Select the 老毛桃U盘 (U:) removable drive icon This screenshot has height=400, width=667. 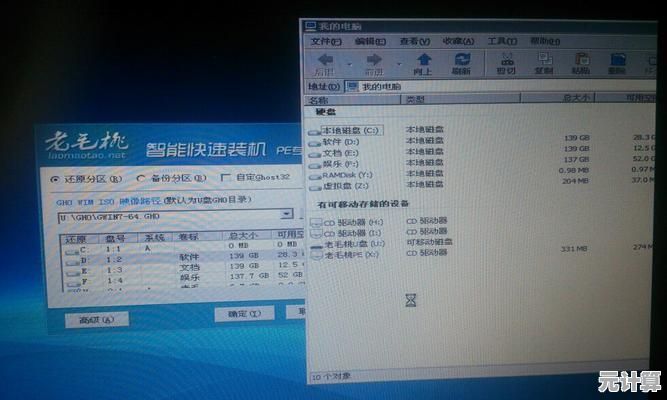tap(317, 245)
